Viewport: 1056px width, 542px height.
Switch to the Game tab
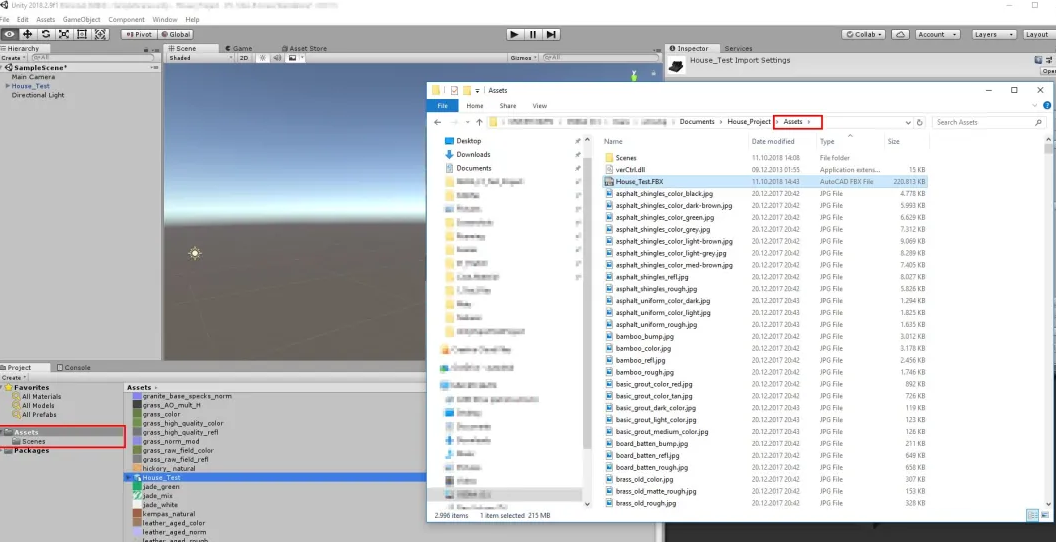(x=238, y=48)
